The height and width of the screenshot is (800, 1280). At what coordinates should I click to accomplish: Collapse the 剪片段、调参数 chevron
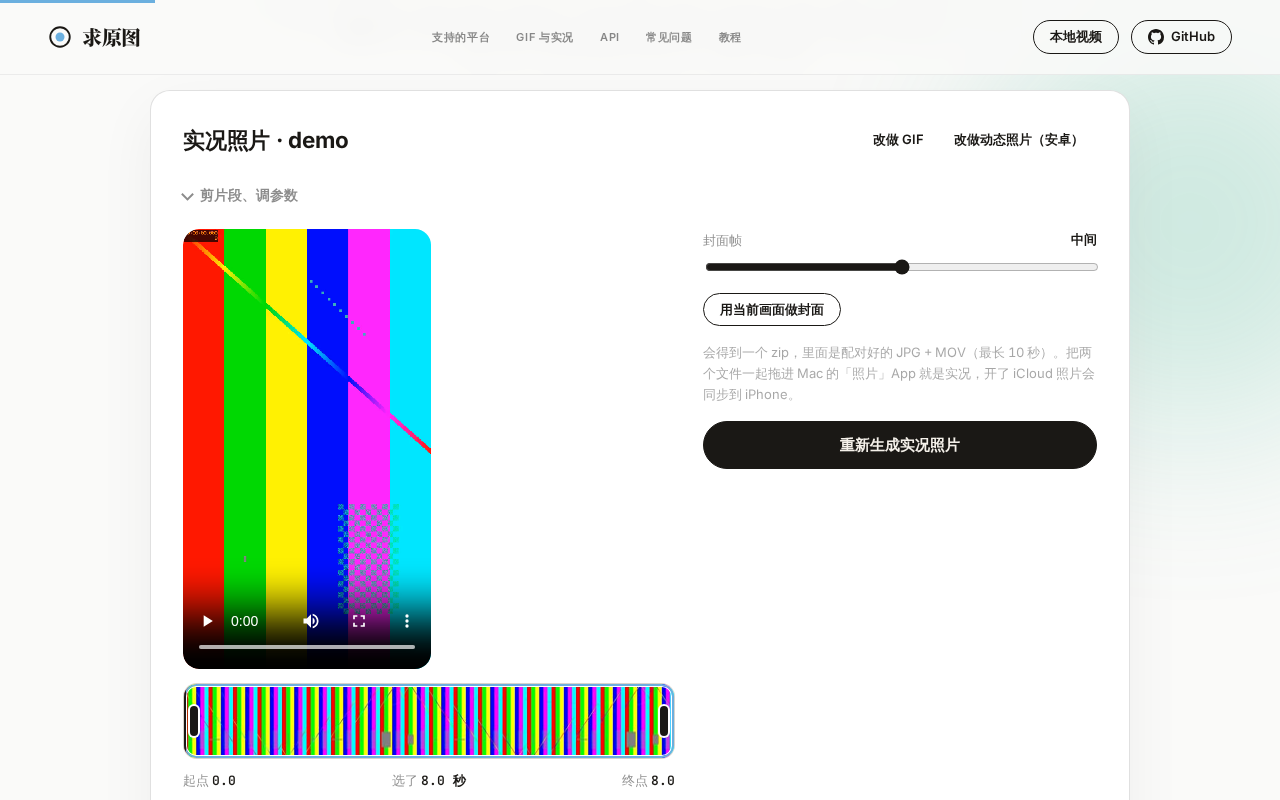187,196
